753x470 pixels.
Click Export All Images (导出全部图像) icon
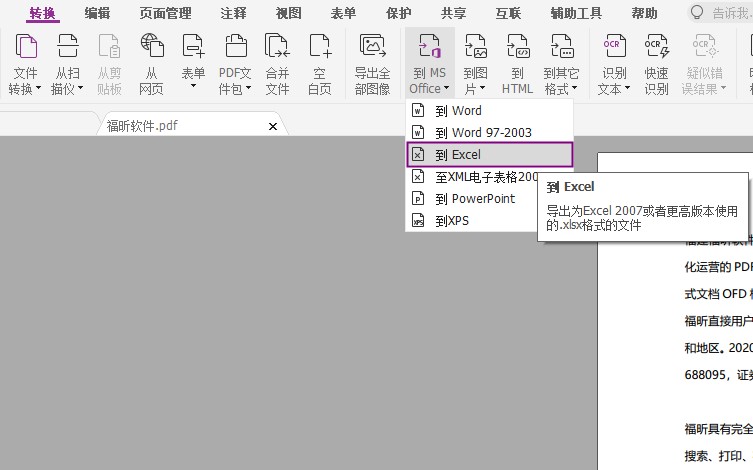pos(372,63)
